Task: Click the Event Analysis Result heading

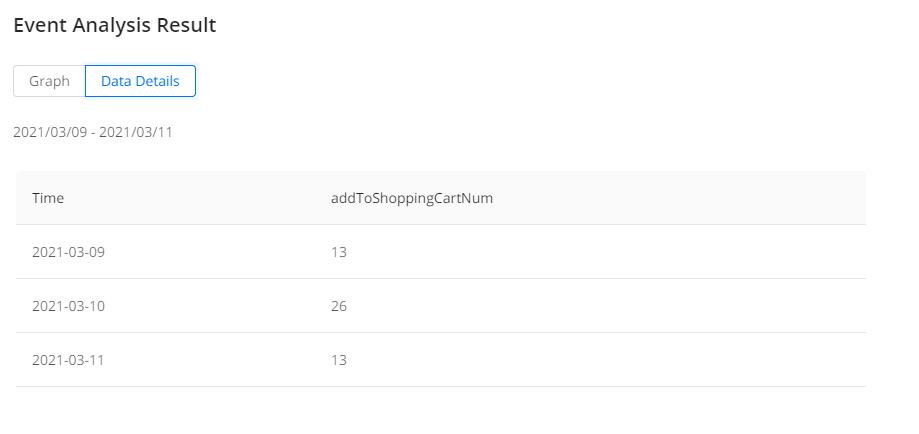Action: [x=115, y=25]
